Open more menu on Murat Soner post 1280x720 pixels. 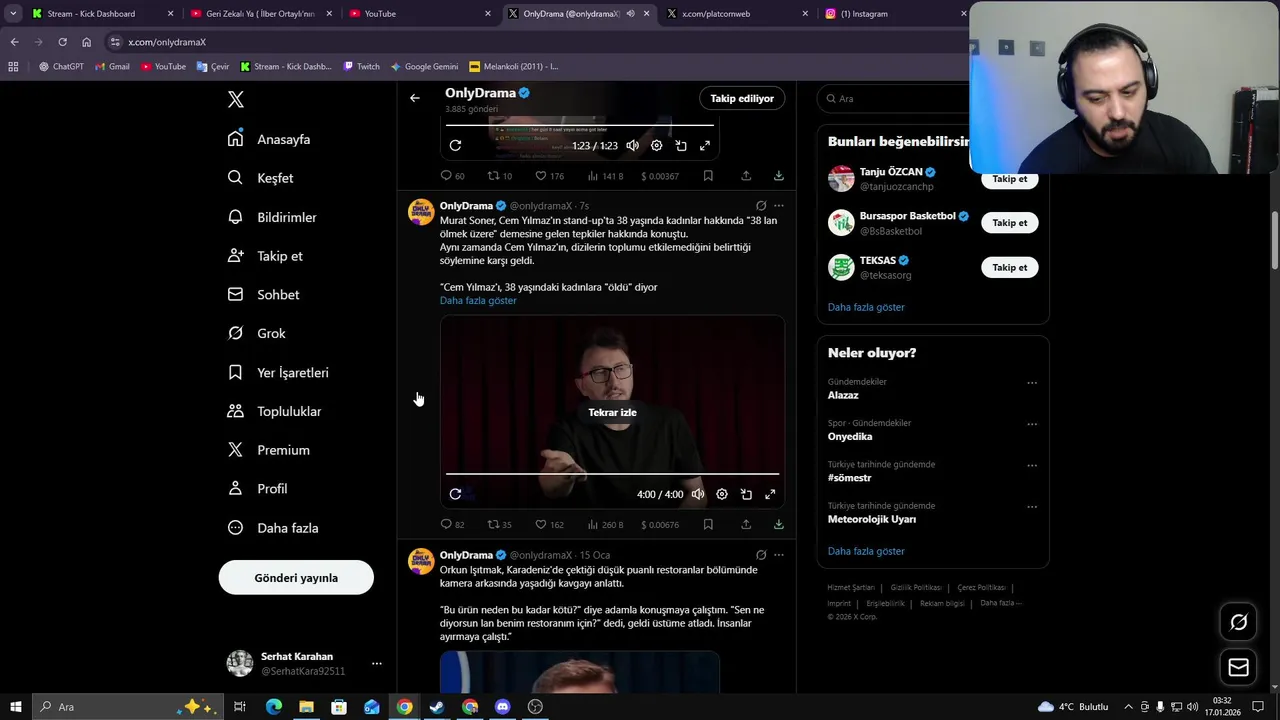[779, 206]
